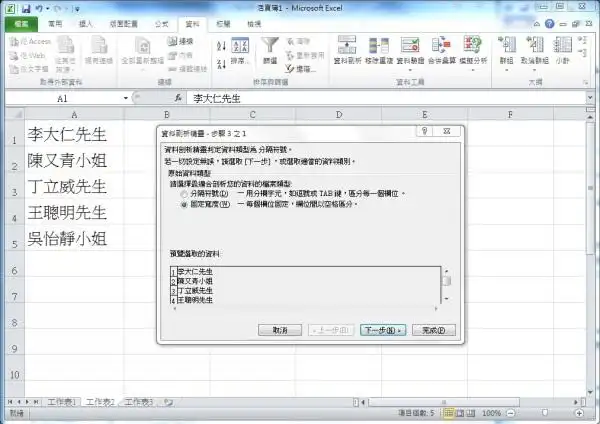Select the Delimited (分隔符號) radio option
Viewport: 600px width, 424px height.
pyautogui.click(x=184, y=194)
